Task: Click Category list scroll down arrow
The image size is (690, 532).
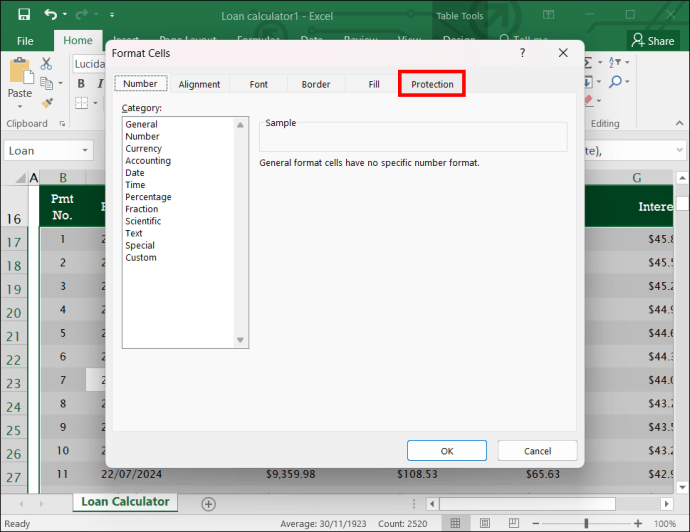Action: coord(240,340)
